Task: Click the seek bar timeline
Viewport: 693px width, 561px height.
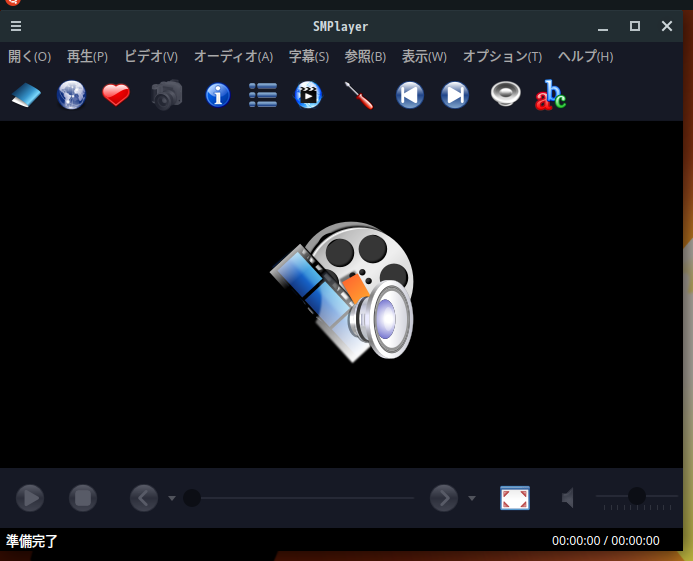Action: [299, 498]
